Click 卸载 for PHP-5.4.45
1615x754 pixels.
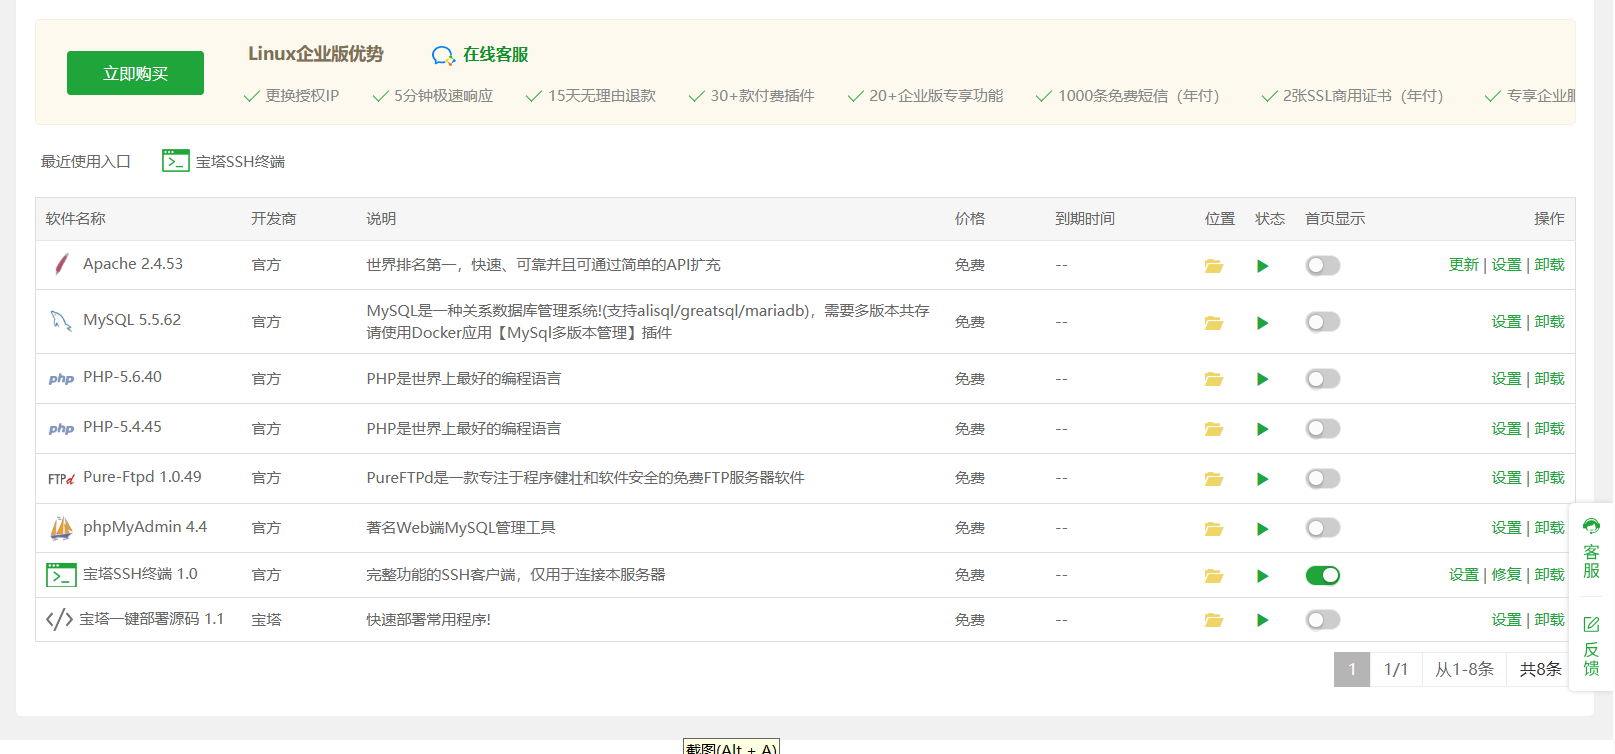point(1549,429)
